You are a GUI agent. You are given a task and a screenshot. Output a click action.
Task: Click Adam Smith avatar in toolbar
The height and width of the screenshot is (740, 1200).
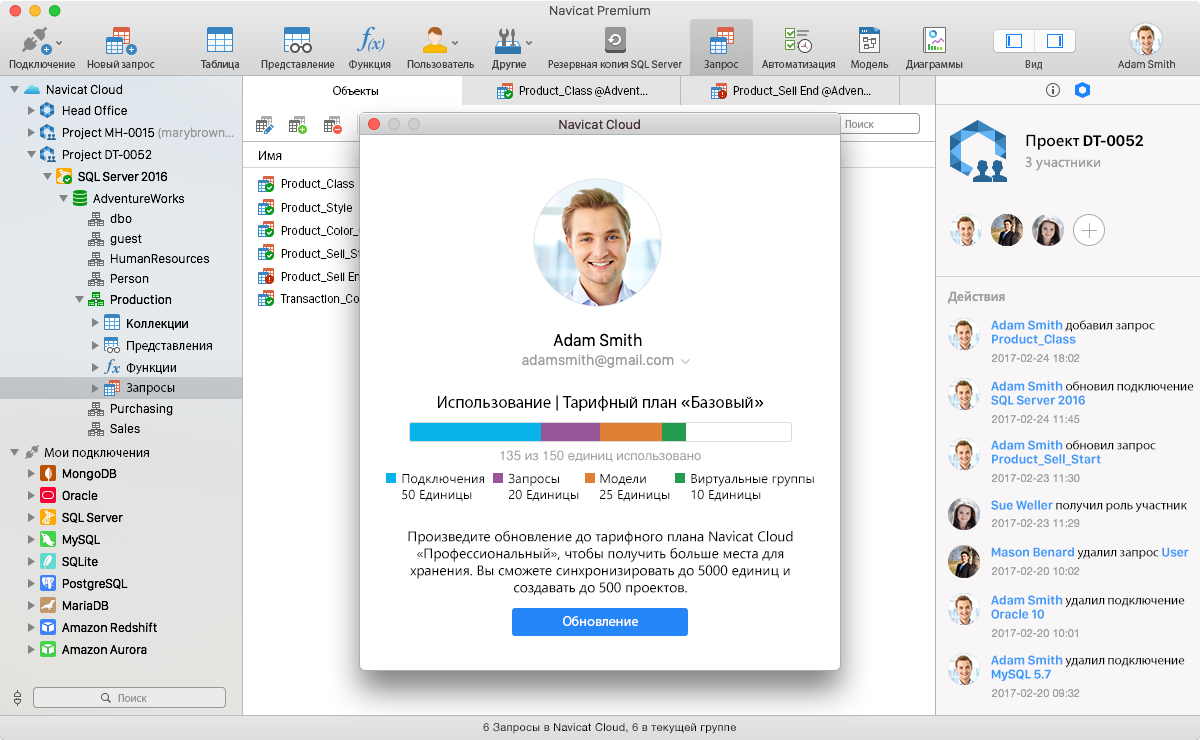1146,39
